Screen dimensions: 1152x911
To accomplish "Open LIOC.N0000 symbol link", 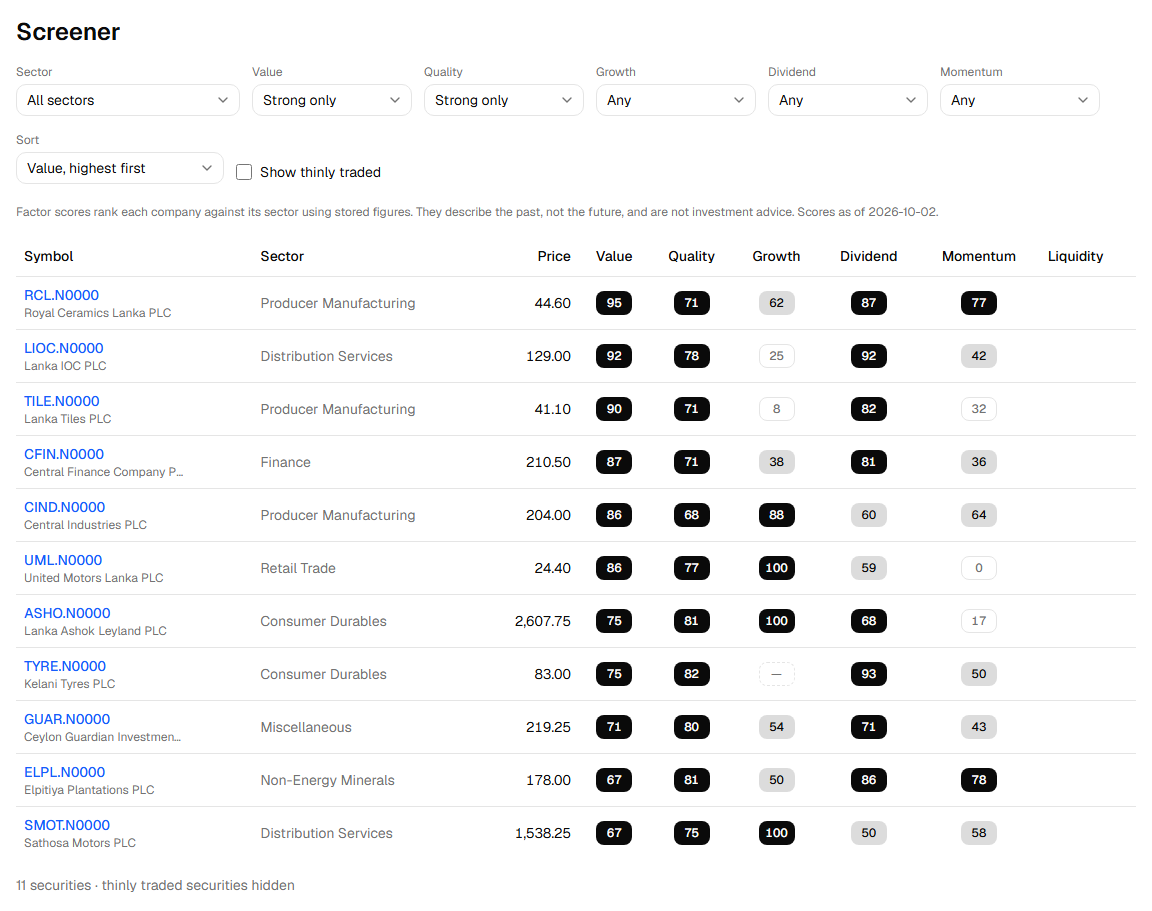I will click(64, 348).
